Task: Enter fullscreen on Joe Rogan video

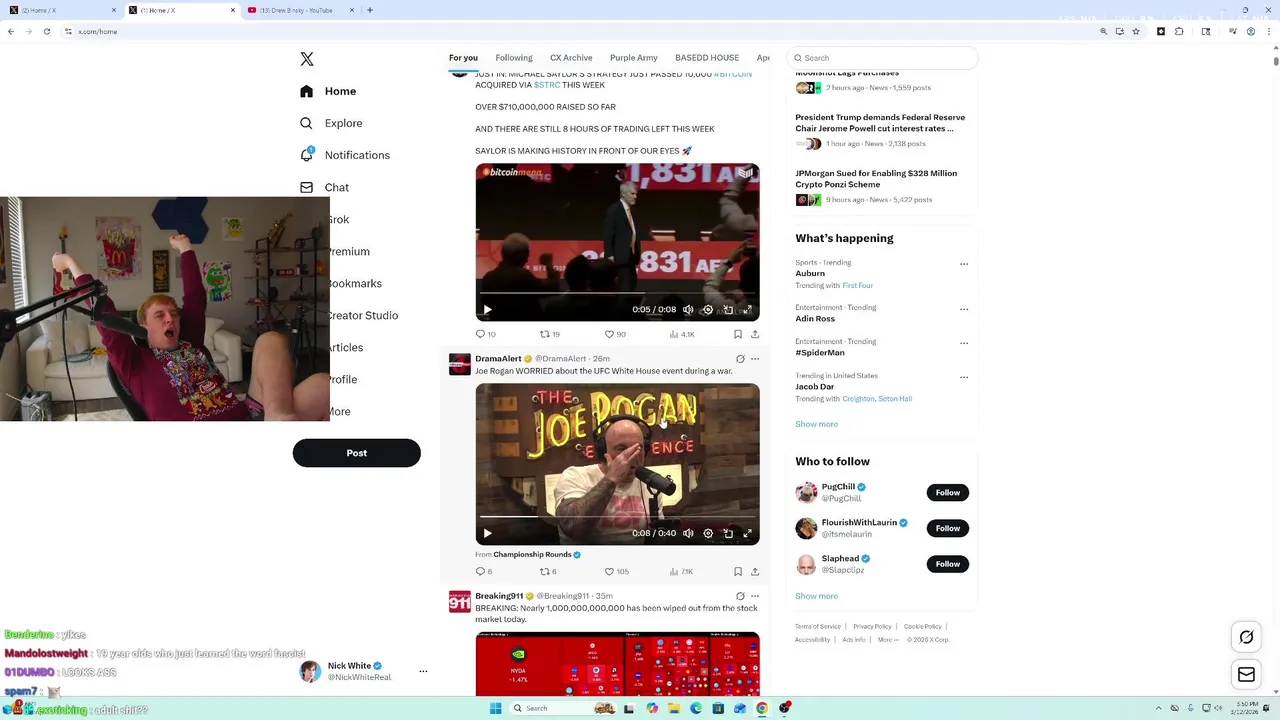Action: (747, 533)
